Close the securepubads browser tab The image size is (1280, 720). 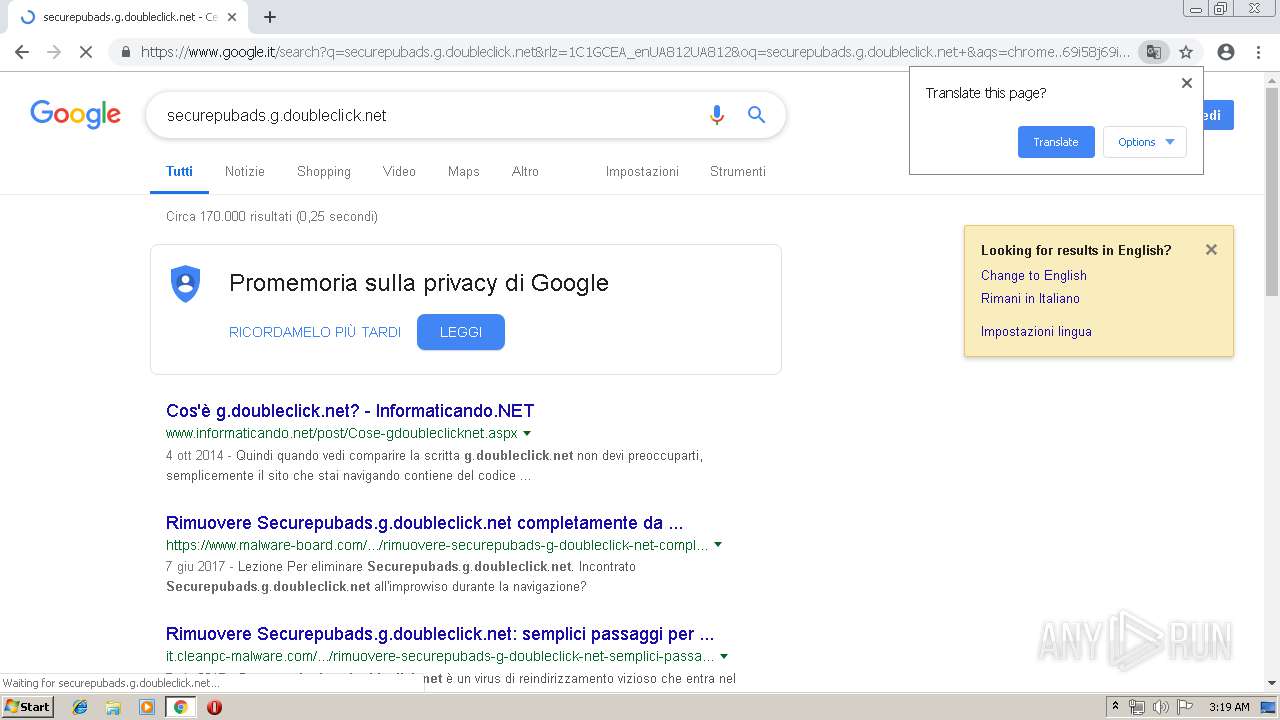click(x=233, y=17)
